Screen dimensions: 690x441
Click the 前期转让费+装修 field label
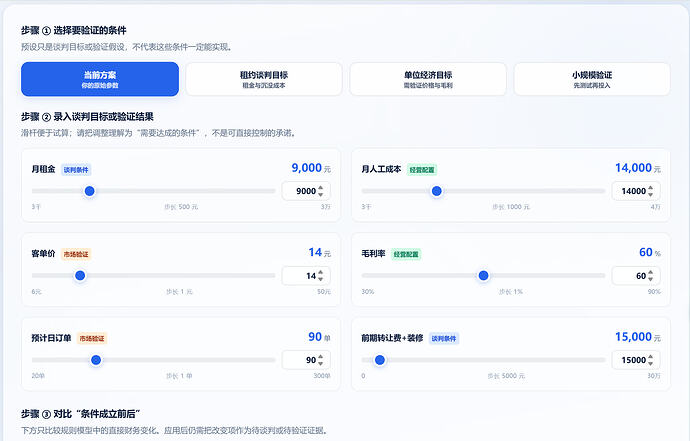tap(392, 338)
